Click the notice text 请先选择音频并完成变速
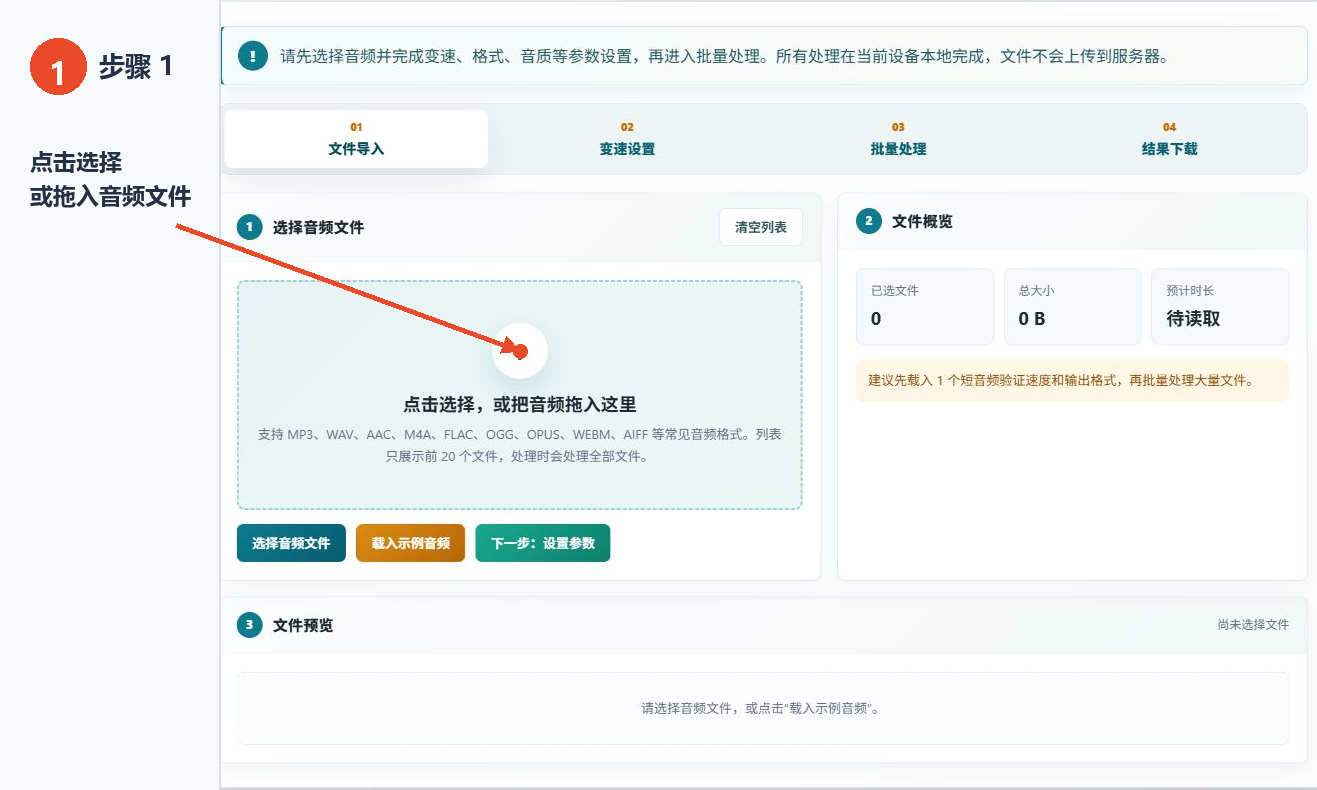 point(725,56)
